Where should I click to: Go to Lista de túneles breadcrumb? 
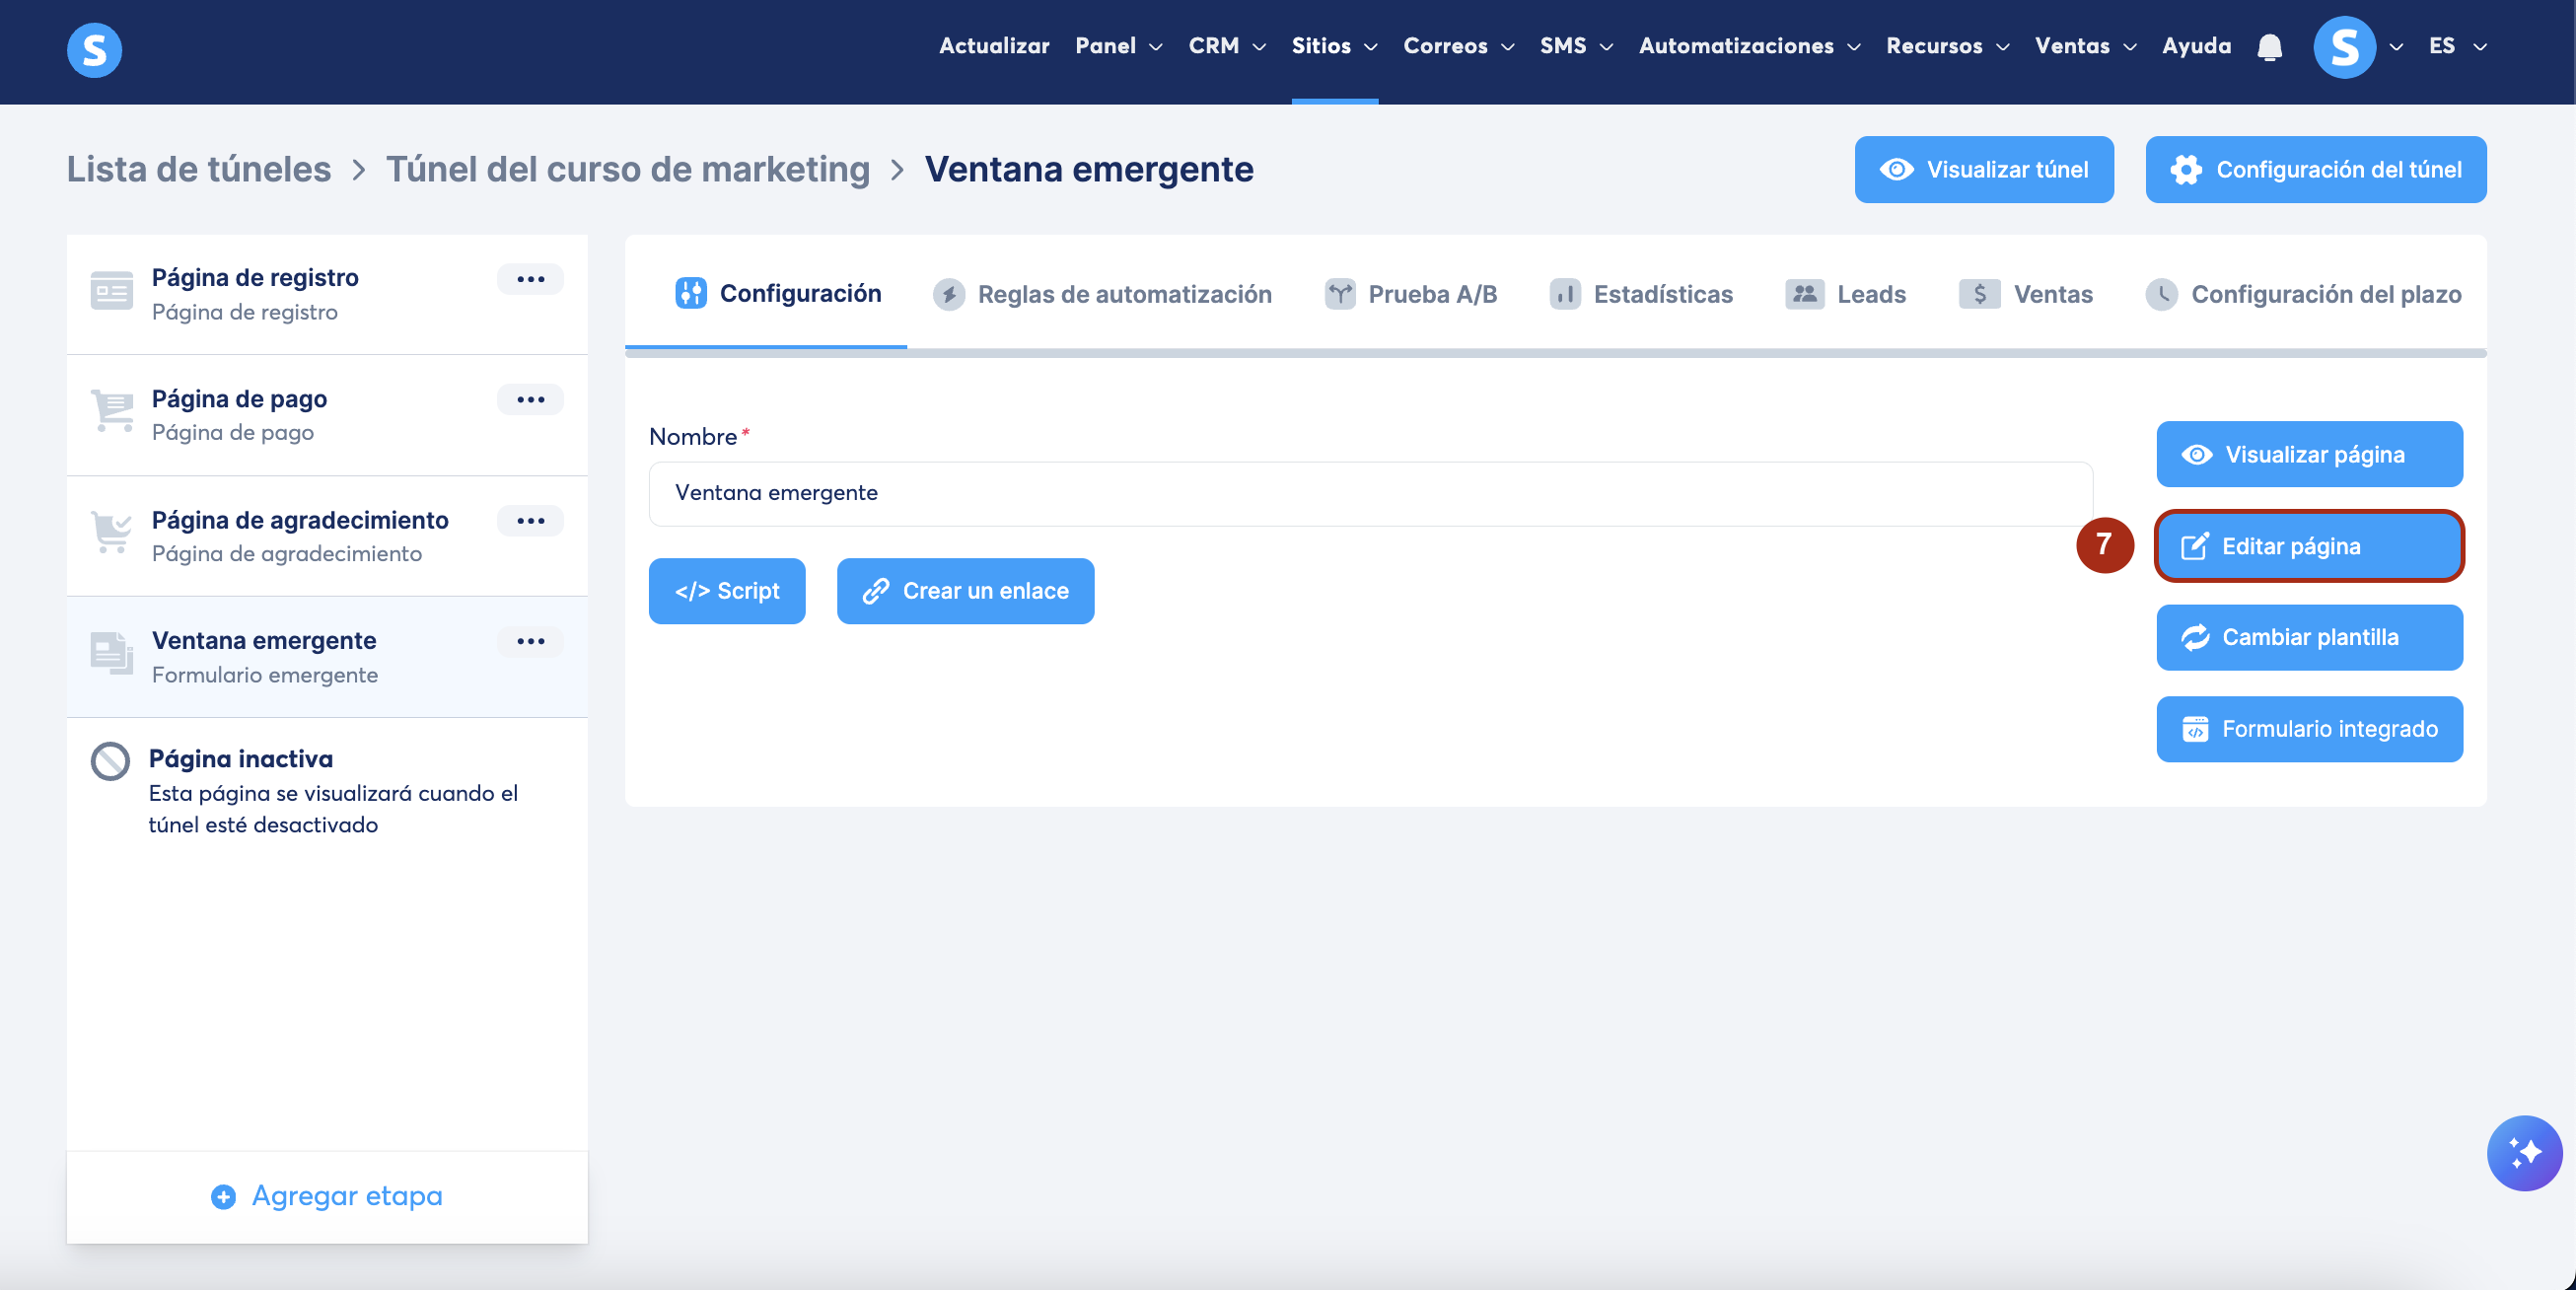click(199, 170)
